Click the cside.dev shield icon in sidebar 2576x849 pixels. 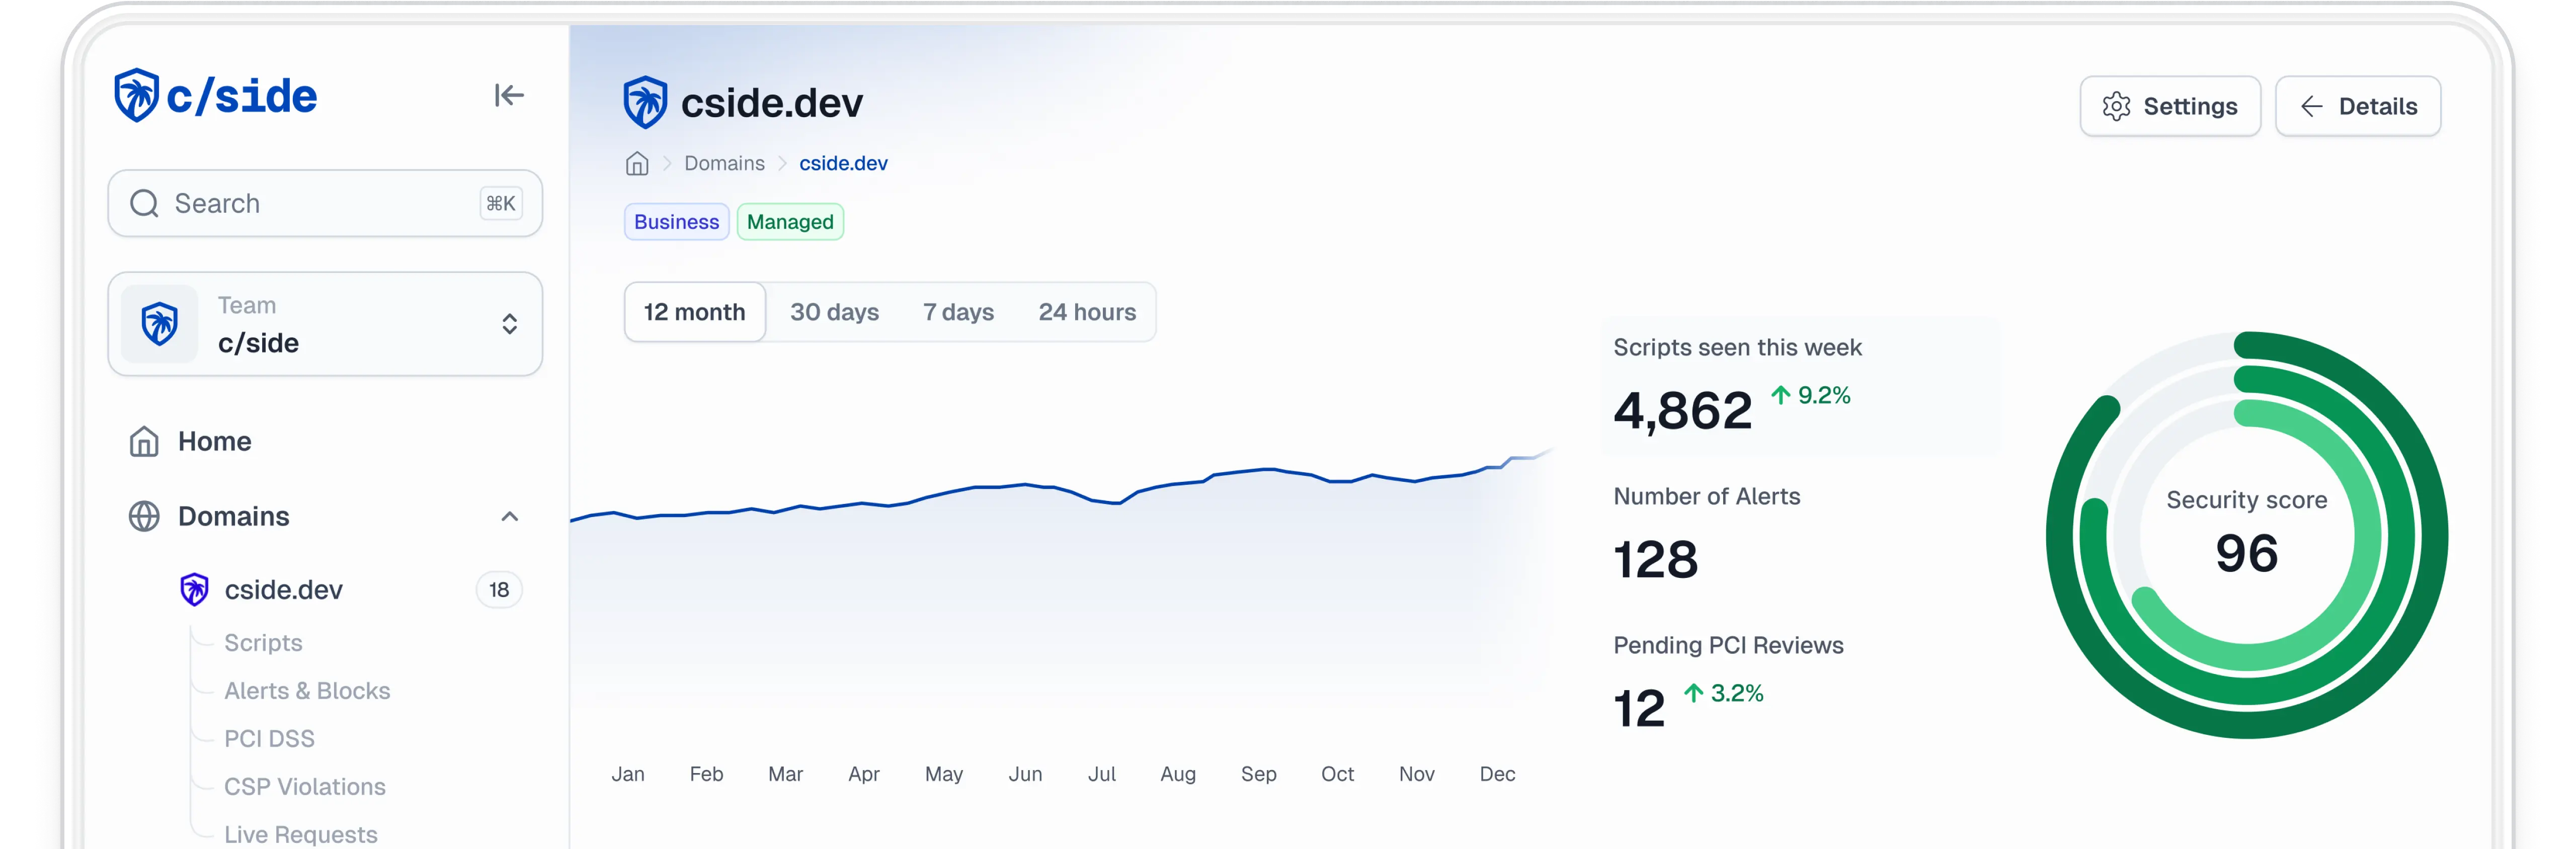point(194,589)
